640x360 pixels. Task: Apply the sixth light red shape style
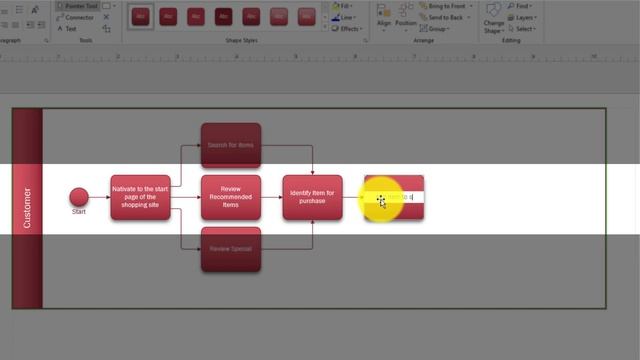[279, 17]
